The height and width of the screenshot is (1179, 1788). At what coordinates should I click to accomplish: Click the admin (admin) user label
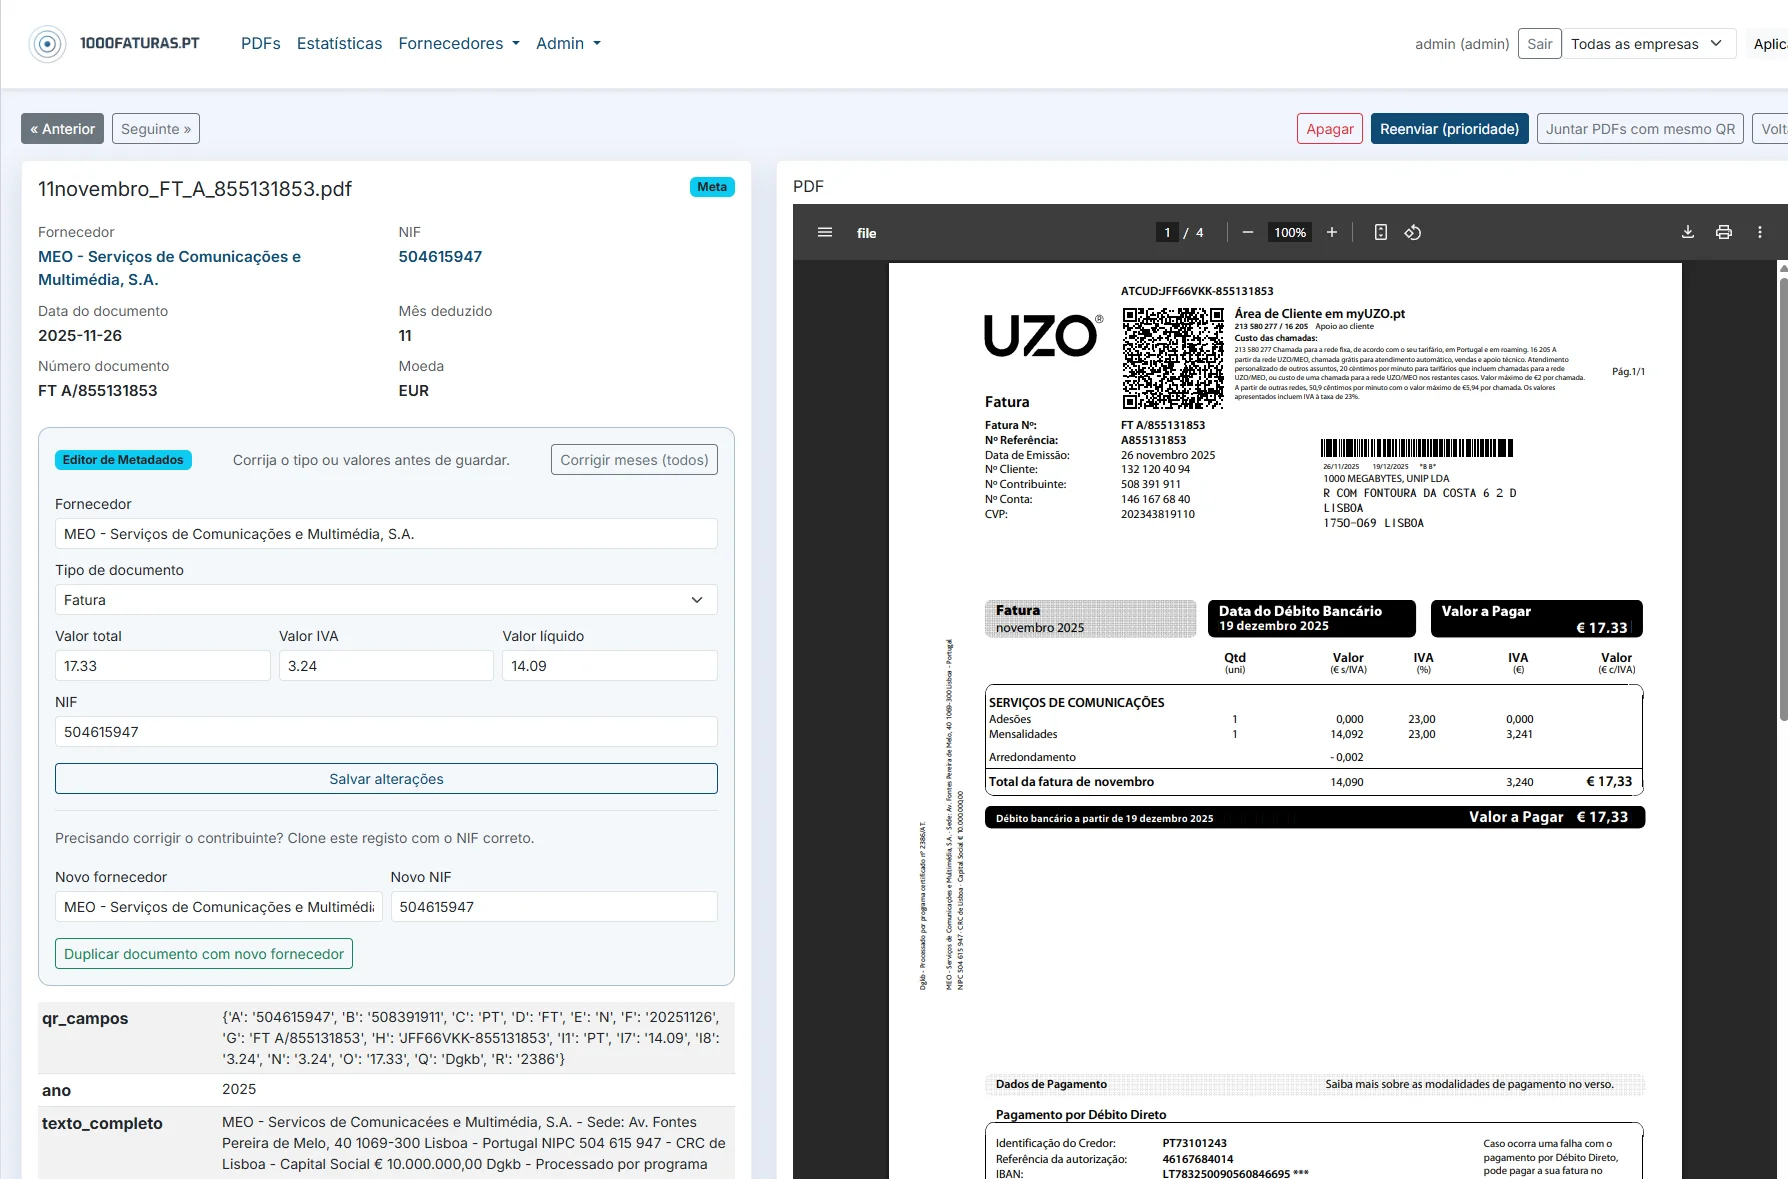pos(1462,44)
